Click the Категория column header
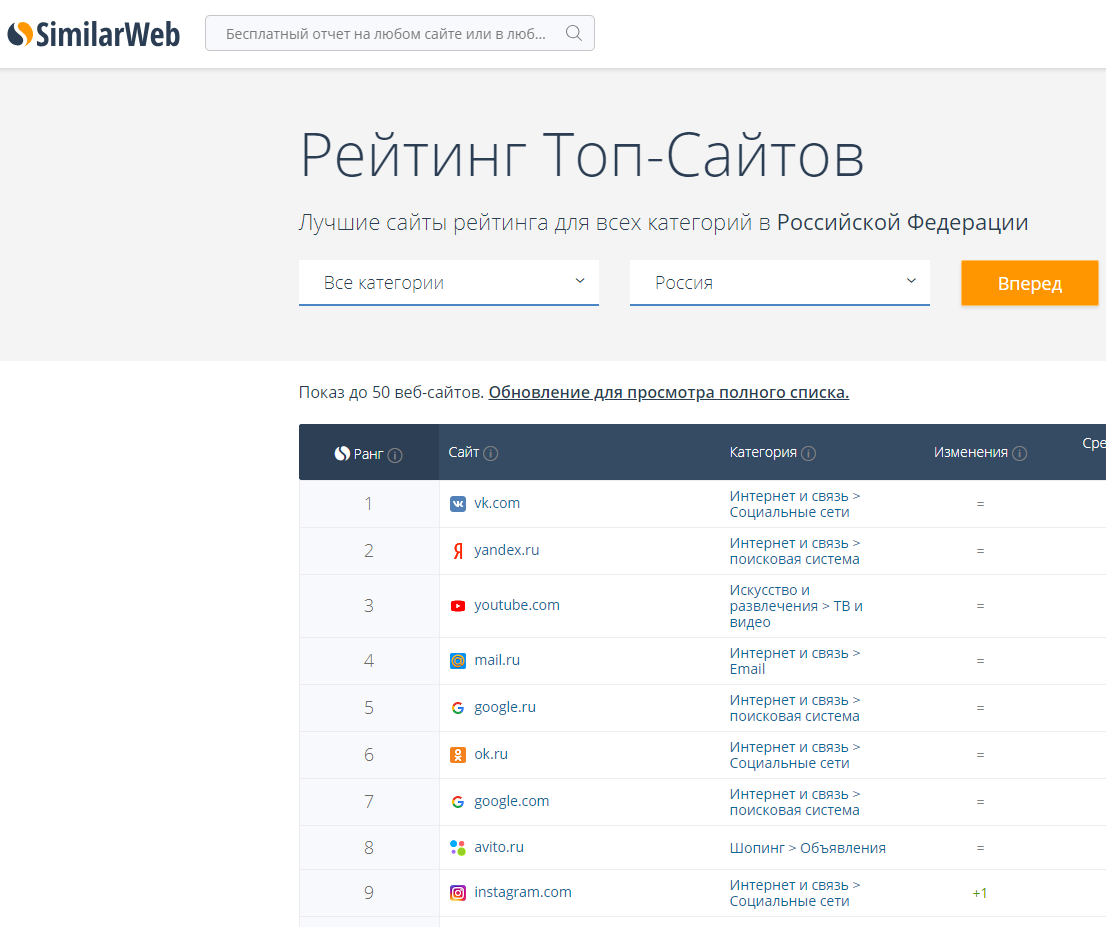This screenshot has height=927, width=1106. 763,453
